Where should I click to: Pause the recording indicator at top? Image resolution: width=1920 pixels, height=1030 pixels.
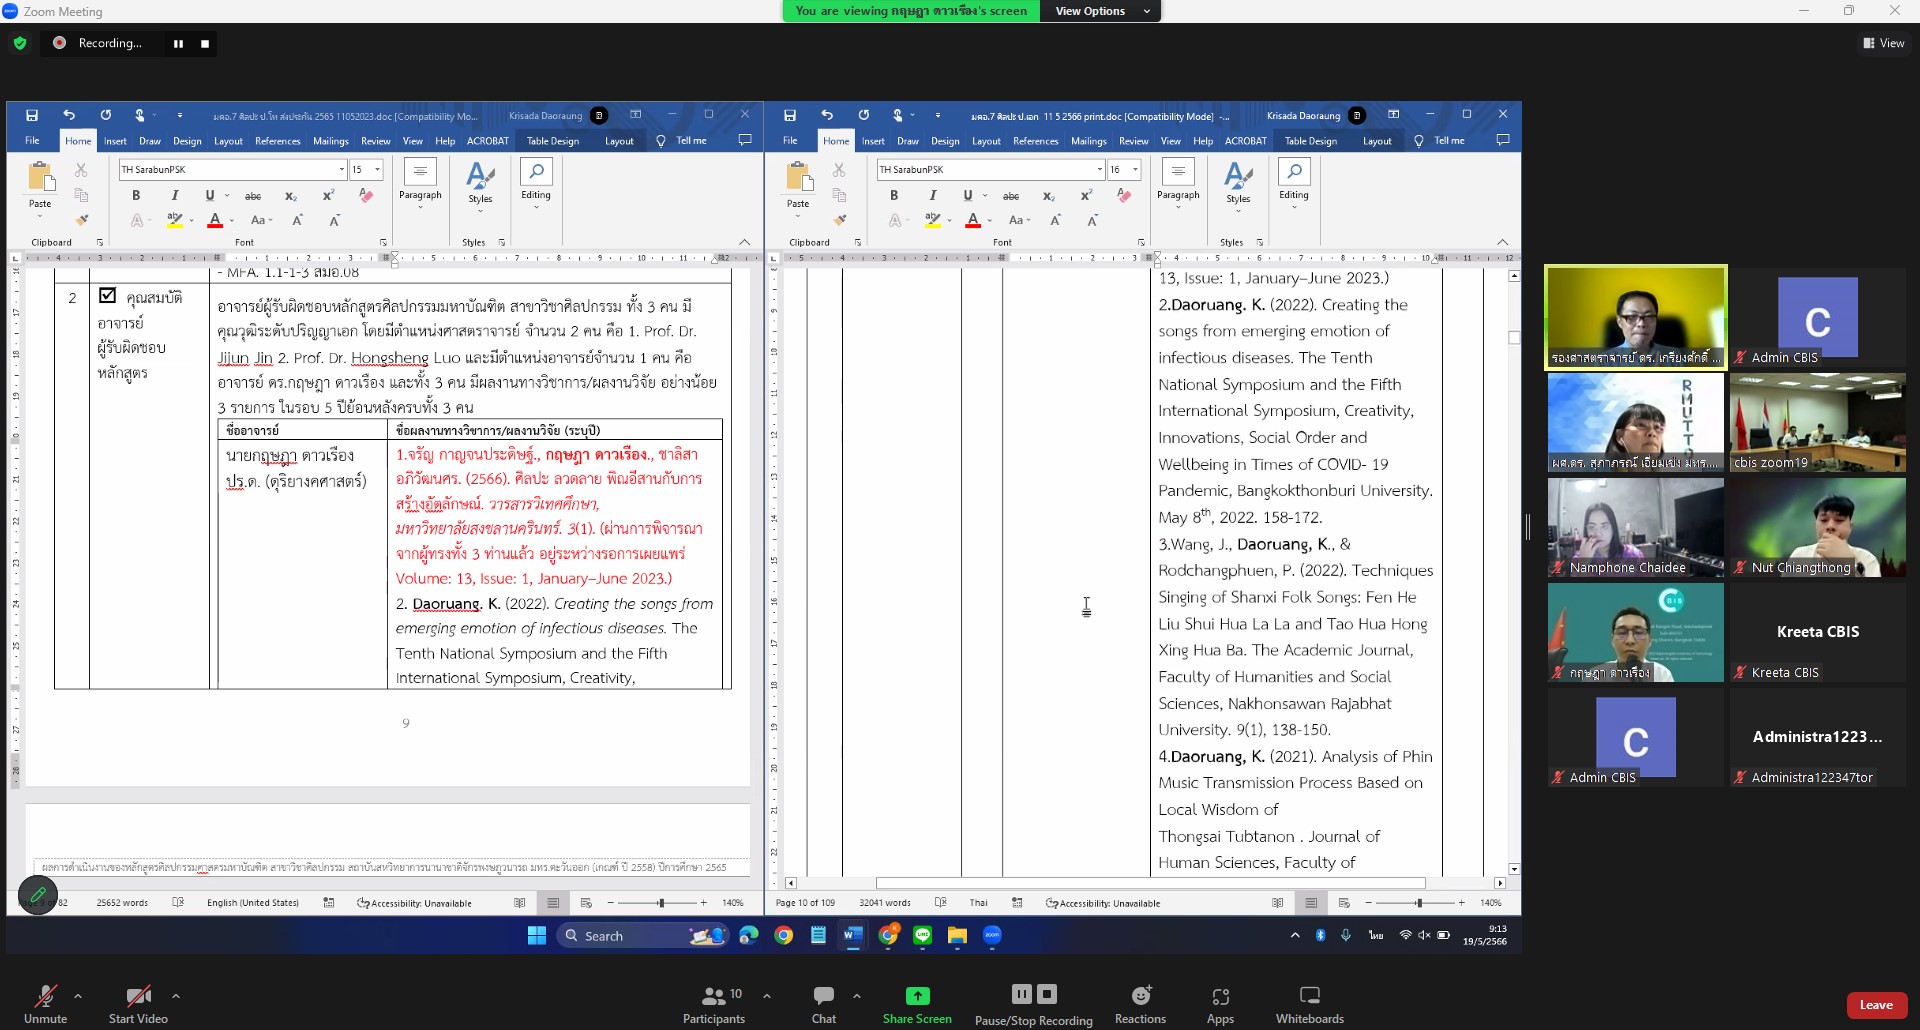(x=178, y=44)
